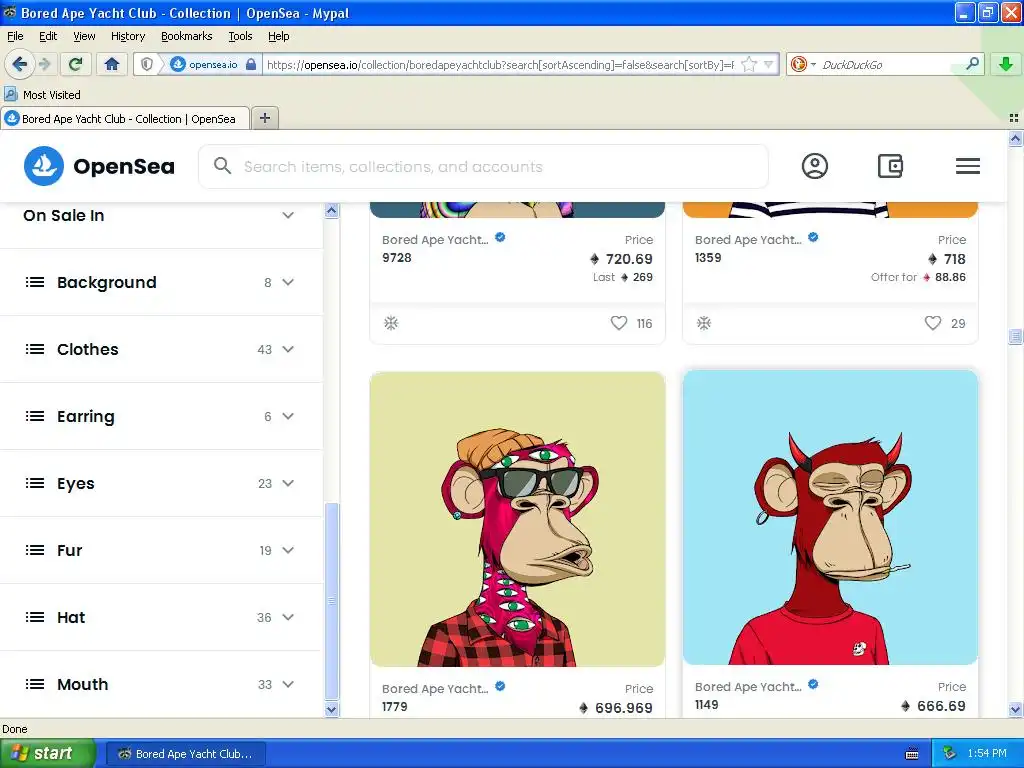
Task: Open the Edit menu
Action: [x=48, y=37]
